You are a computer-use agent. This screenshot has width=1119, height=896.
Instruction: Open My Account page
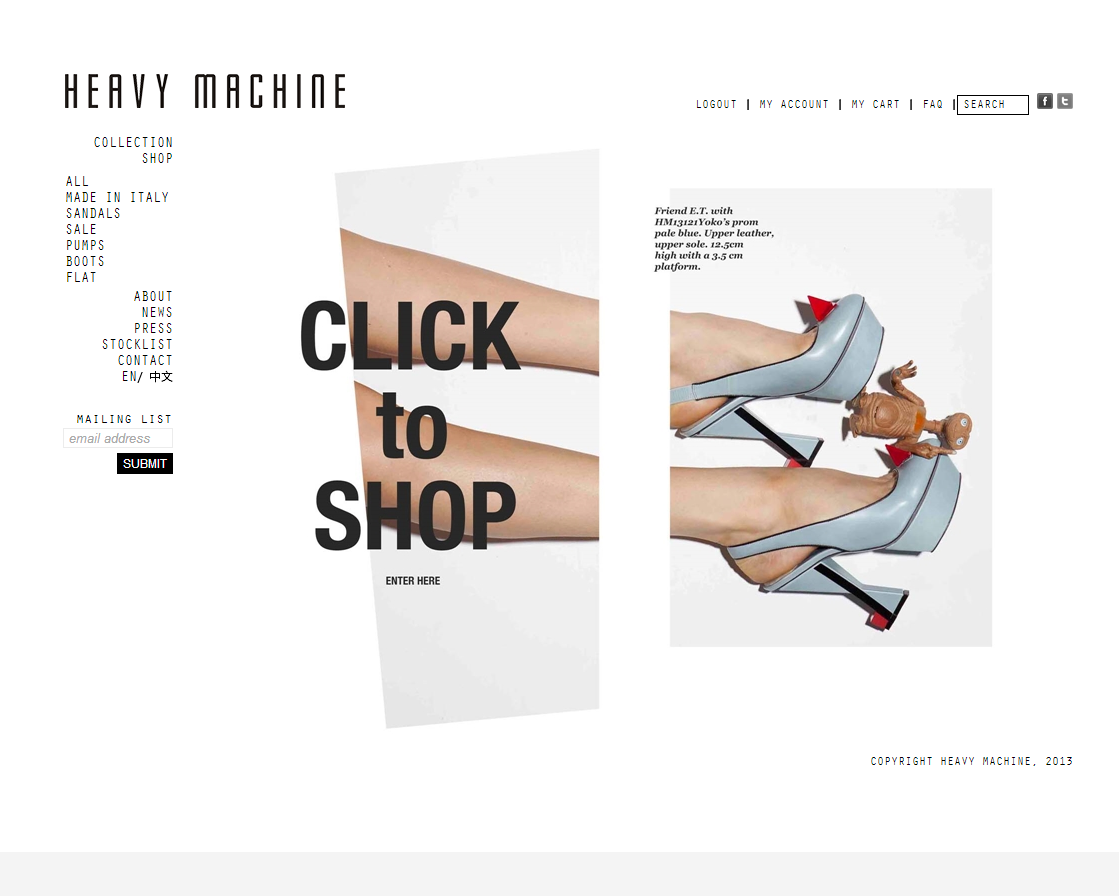point(794,104)
